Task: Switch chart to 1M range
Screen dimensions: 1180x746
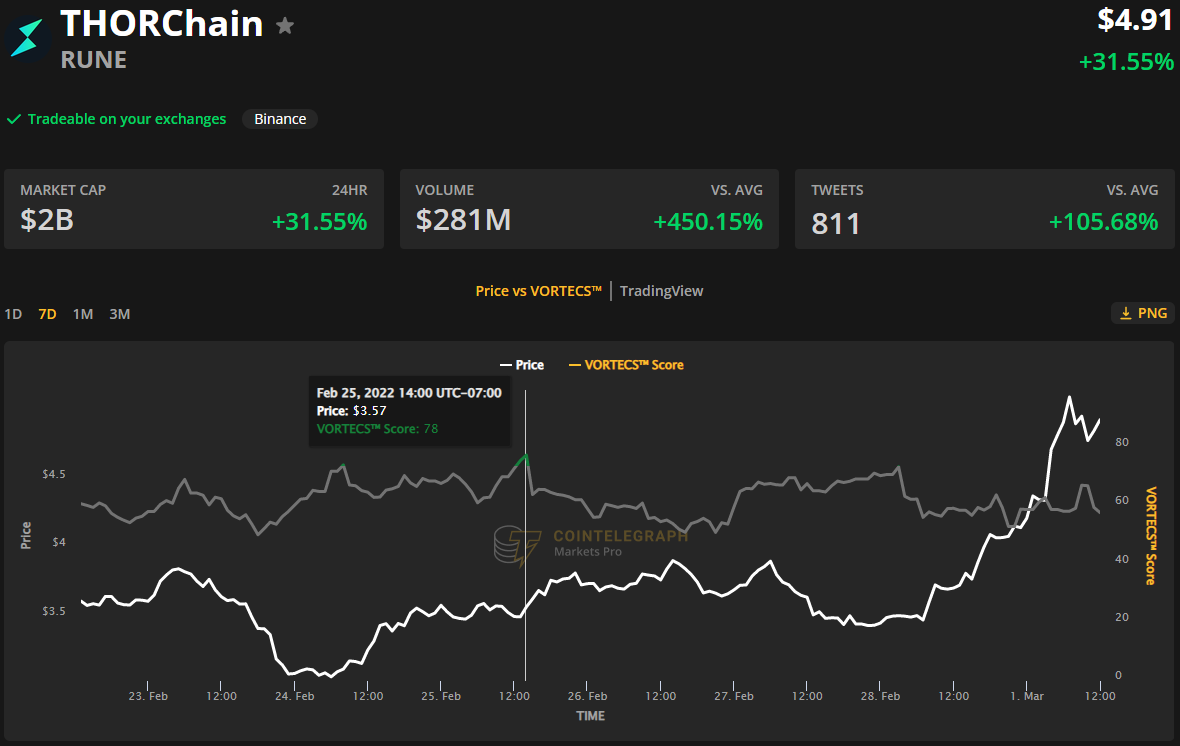Action: point(83,314)
